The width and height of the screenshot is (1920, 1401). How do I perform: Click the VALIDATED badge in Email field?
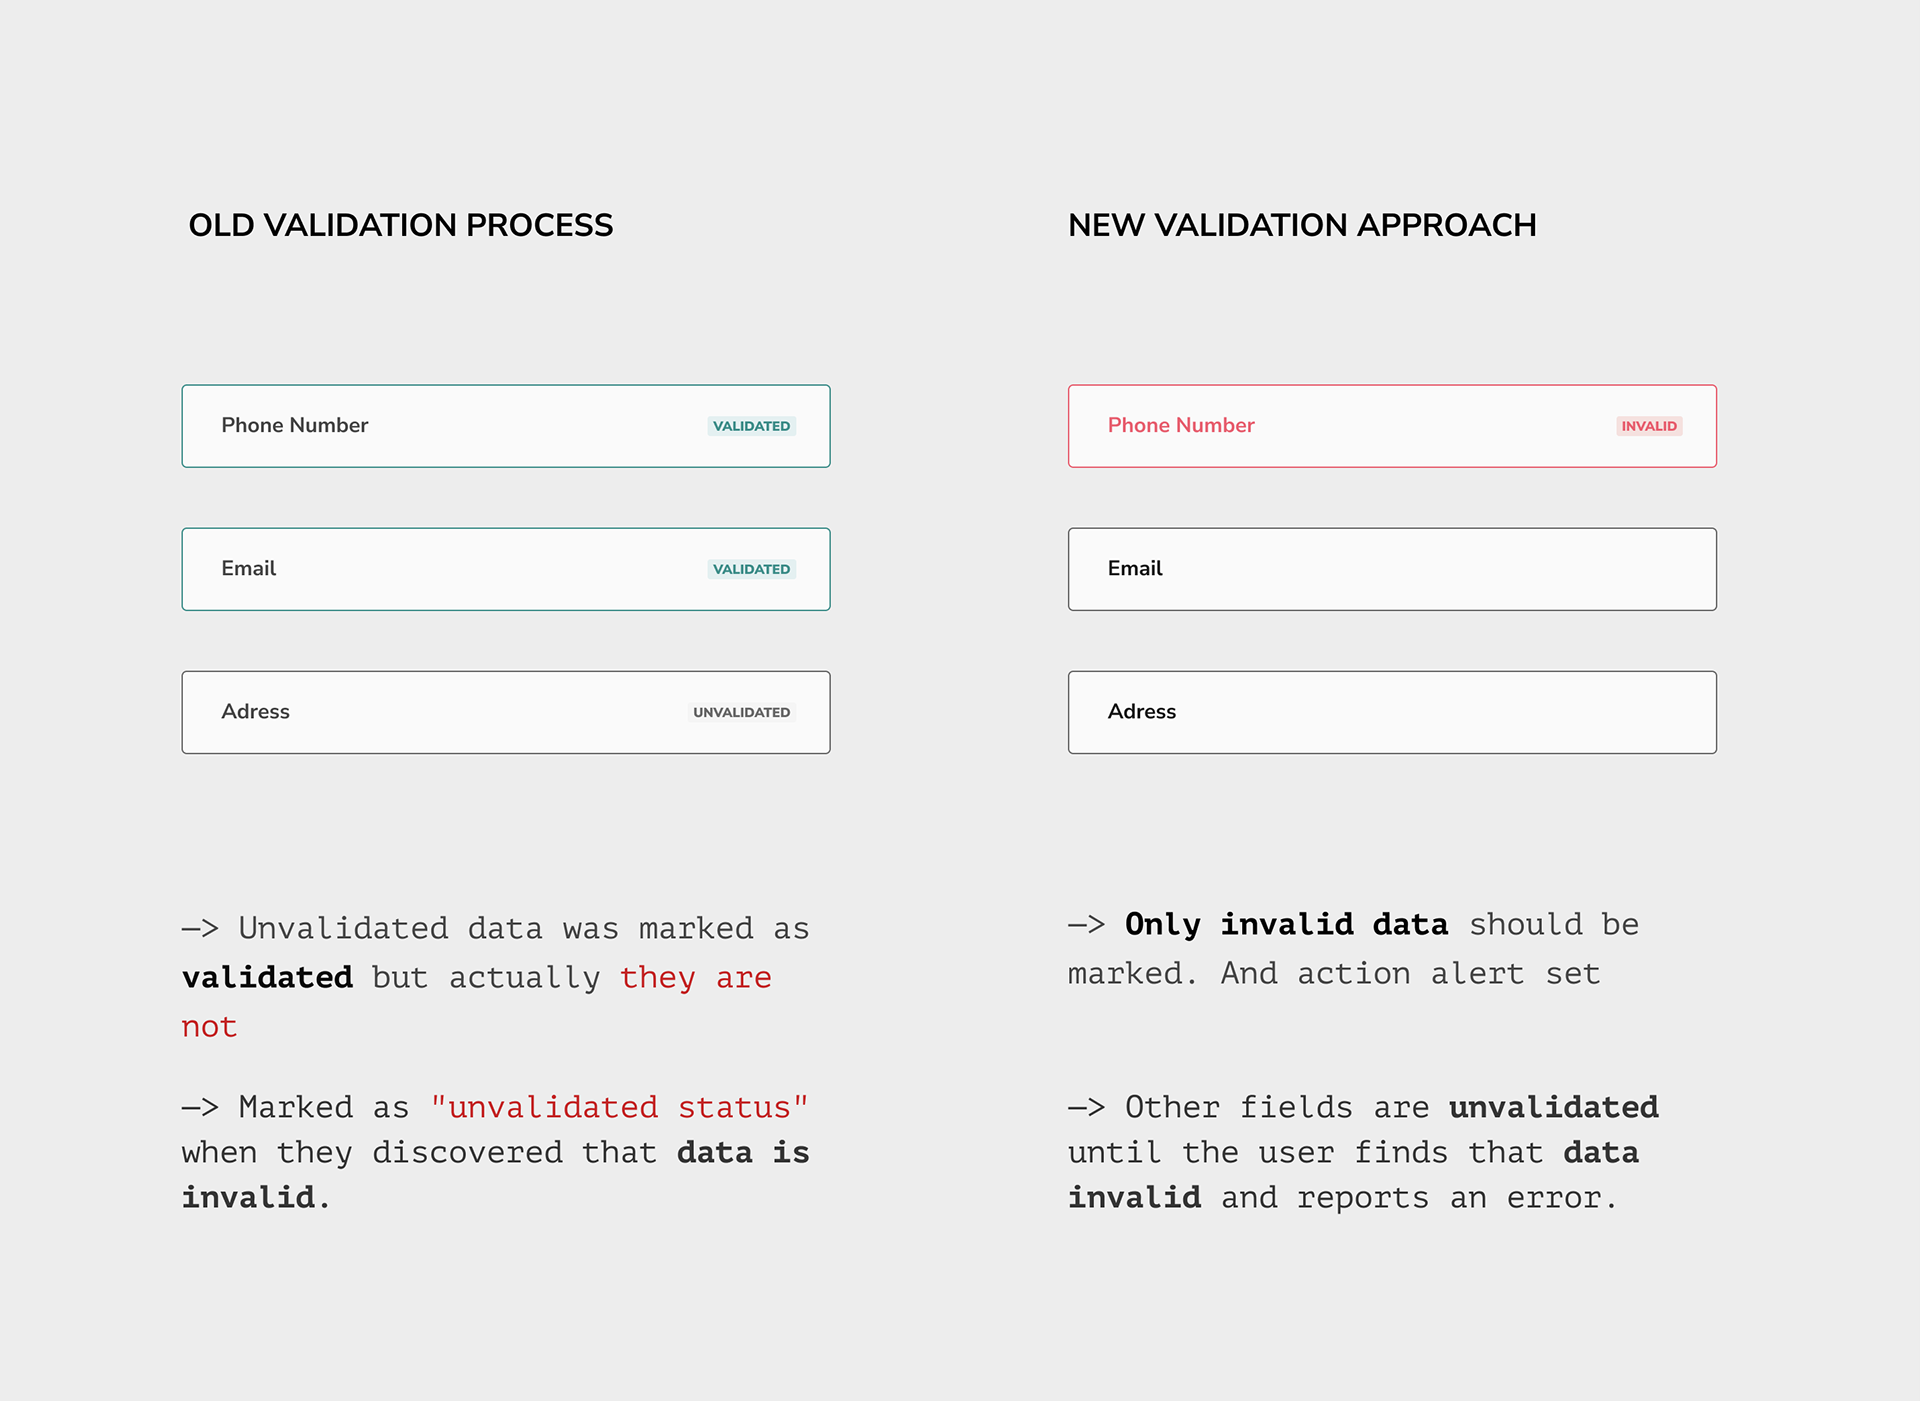(x=752, y=569)
